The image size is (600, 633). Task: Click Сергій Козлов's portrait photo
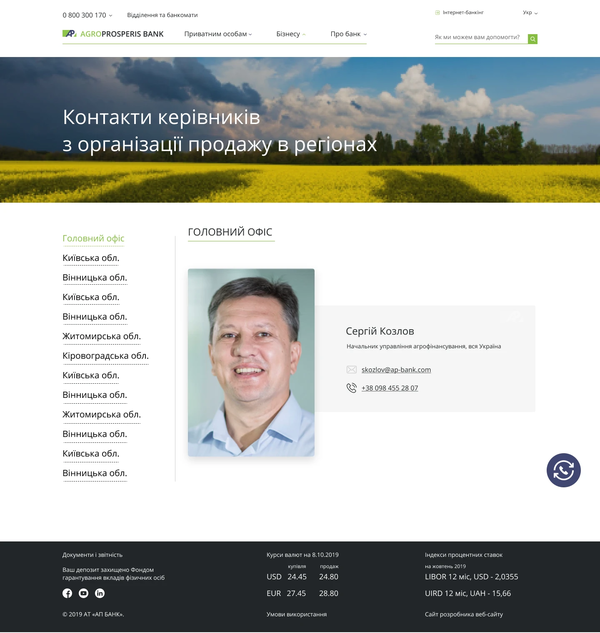[251, 362]
